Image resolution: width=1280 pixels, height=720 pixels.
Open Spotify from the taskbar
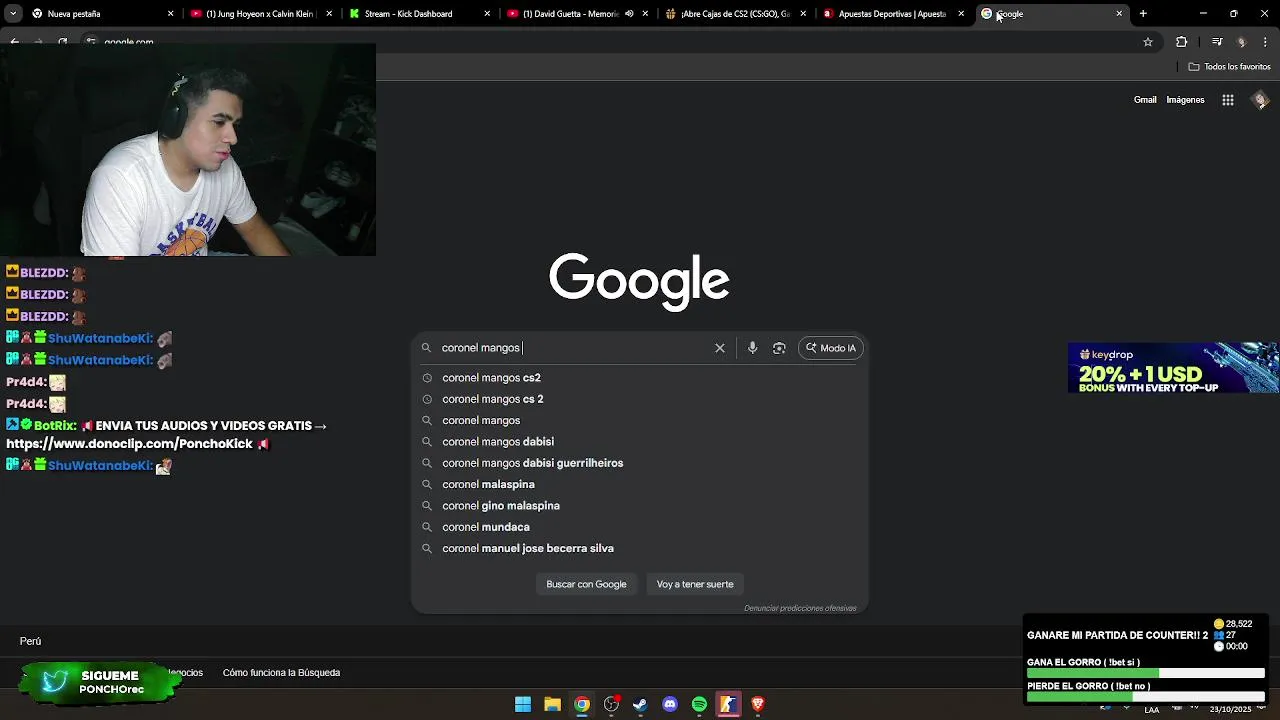(x=699, y=704)
